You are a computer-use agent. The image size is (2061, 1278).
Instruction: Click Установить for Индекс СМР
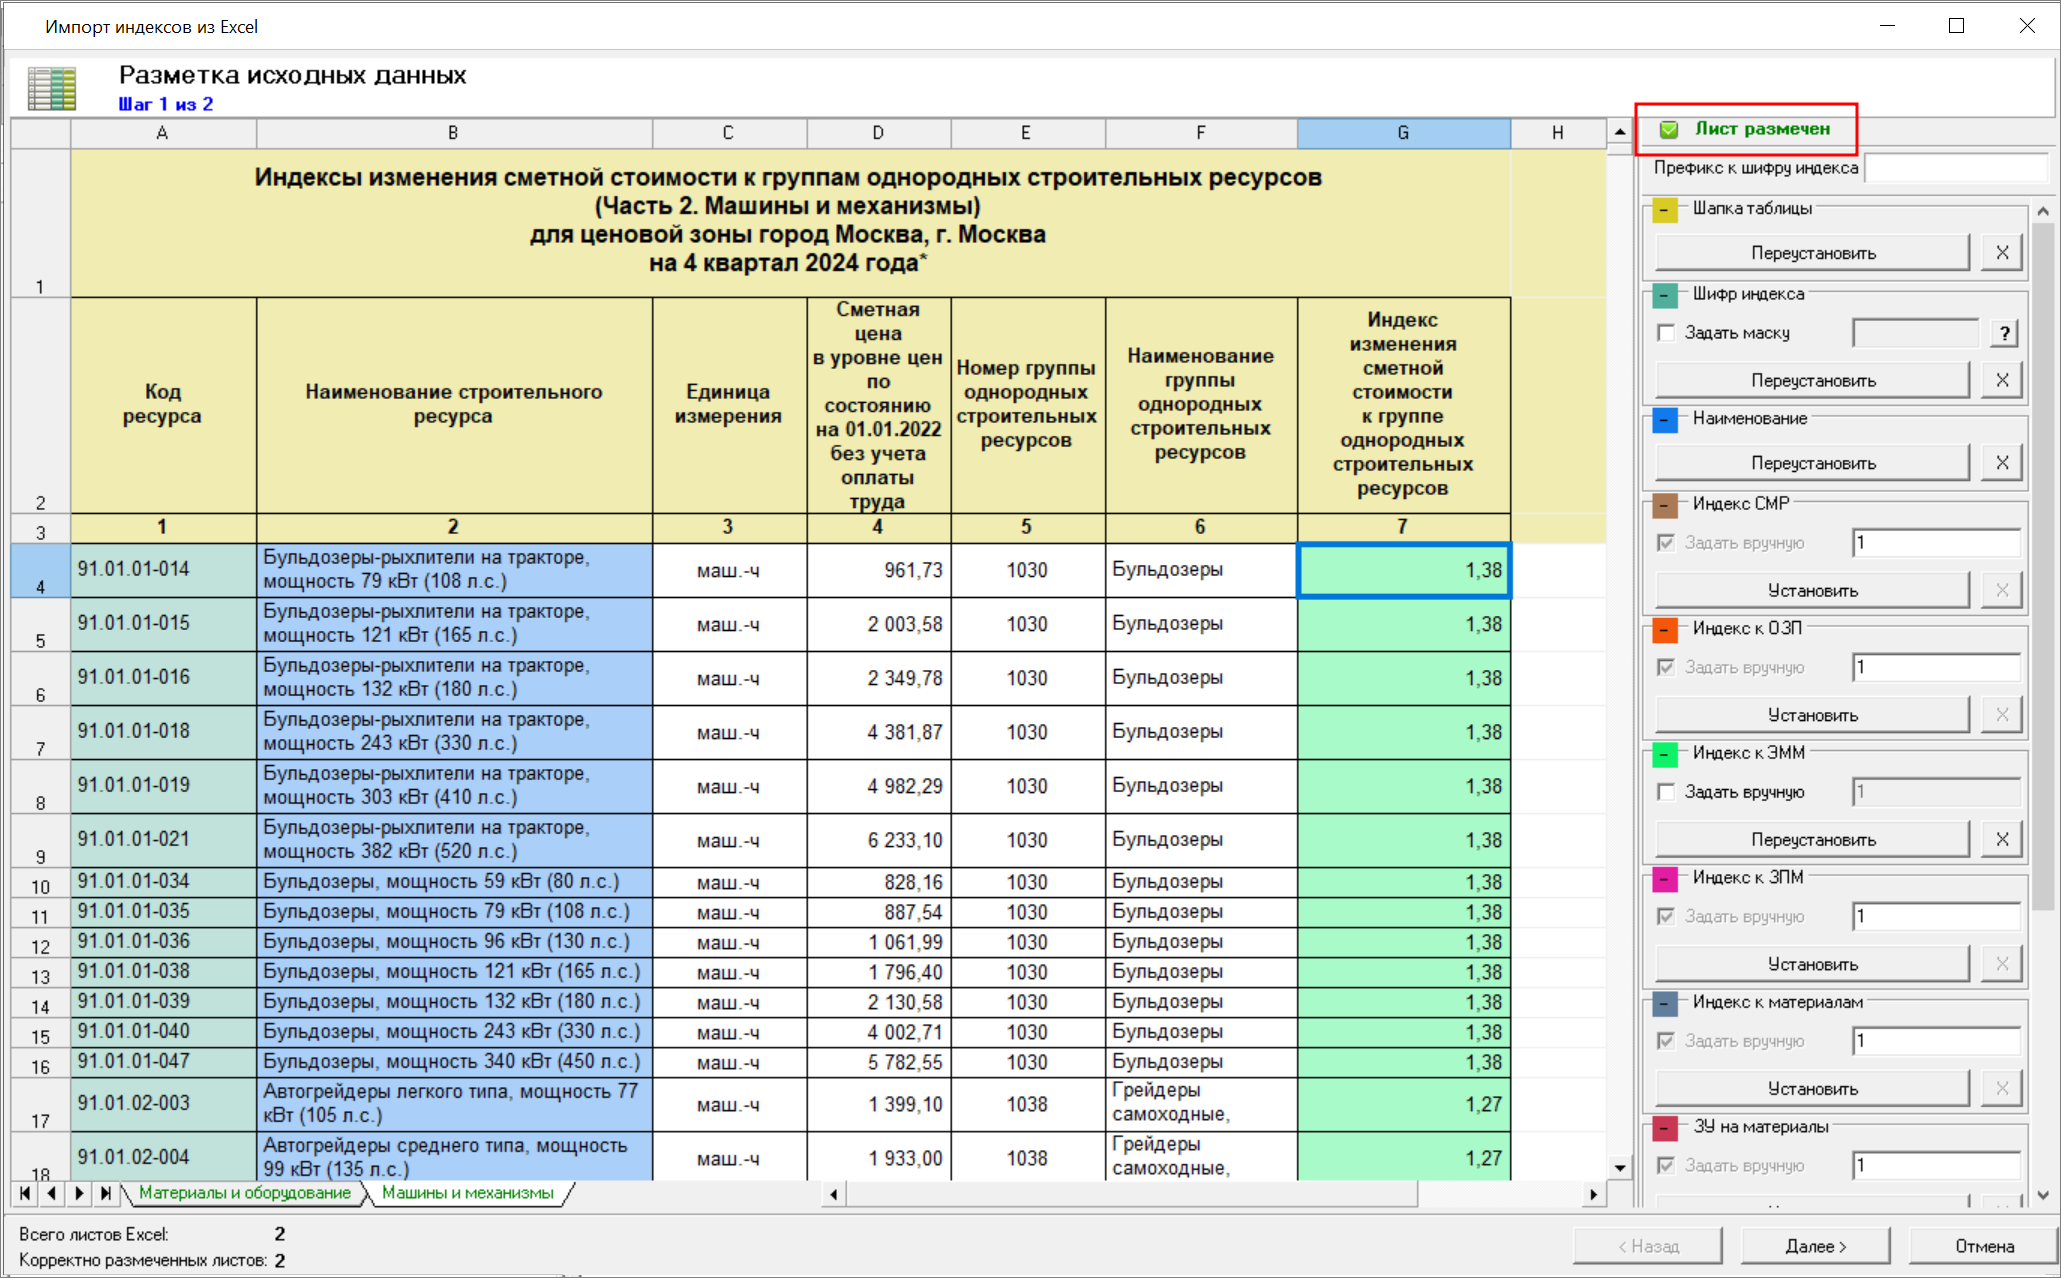click(x=1813, y=591)
